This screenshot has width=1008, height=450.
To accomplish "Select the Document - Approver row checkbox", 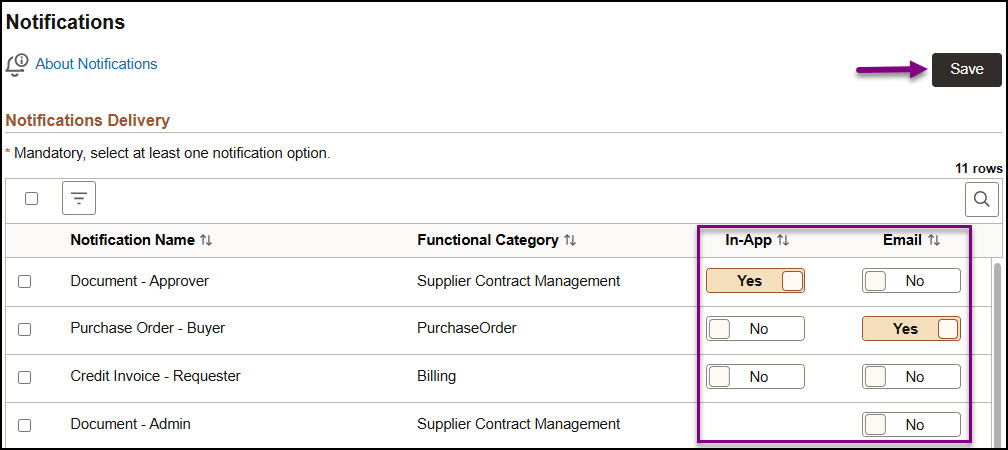I will 25,282.
